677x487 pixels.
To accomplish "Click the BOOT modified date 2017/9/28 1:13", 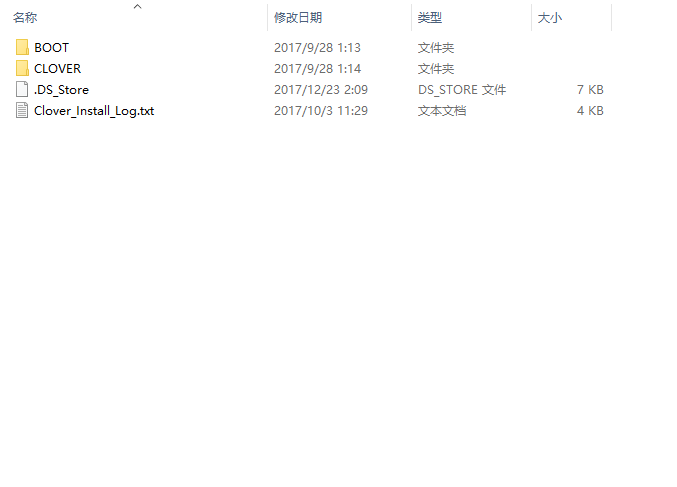I will click(x=317, y=47).
